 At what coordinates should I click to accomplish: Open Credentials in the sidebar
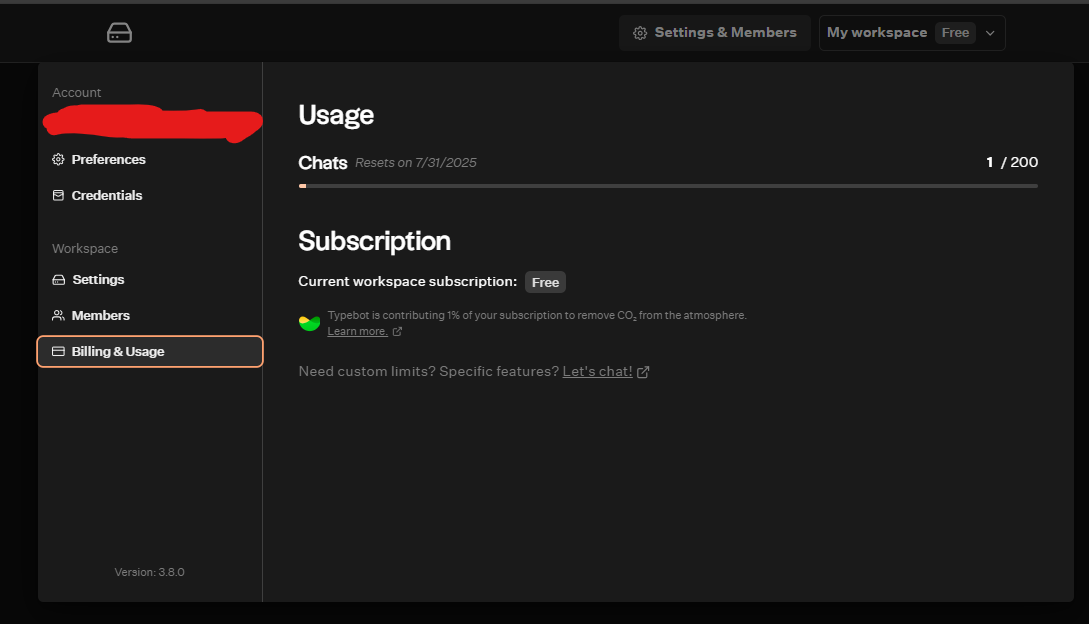[150, 195]
